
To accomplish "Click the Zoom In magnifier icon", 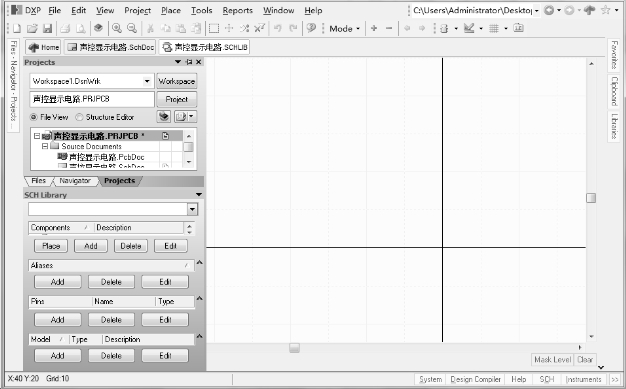I will [117, 28].
